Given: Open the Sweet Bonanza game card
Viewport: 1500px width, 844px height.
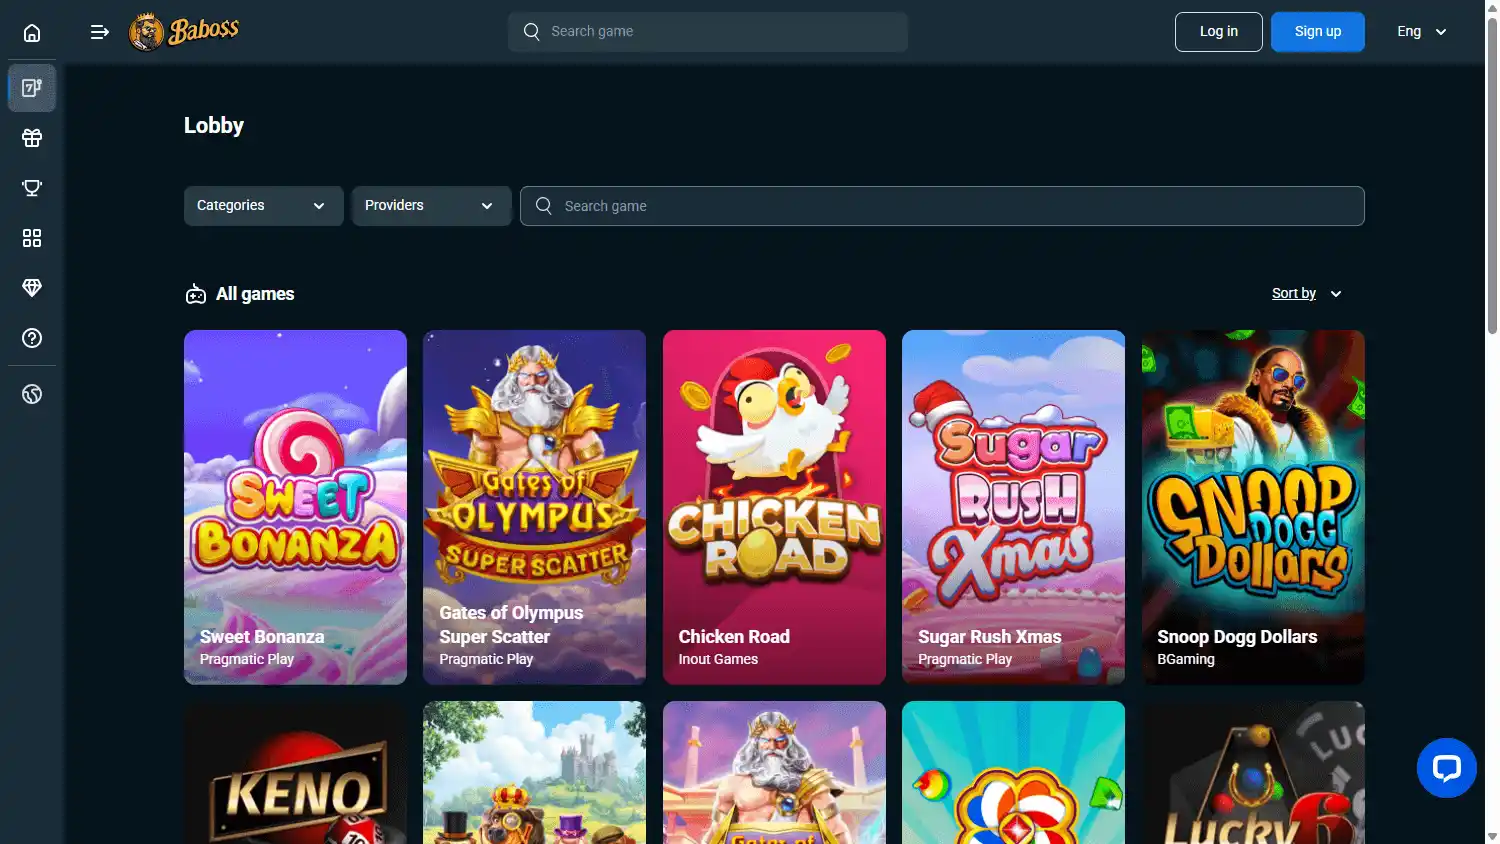Looking at the screenshot, I should [295, 507].
